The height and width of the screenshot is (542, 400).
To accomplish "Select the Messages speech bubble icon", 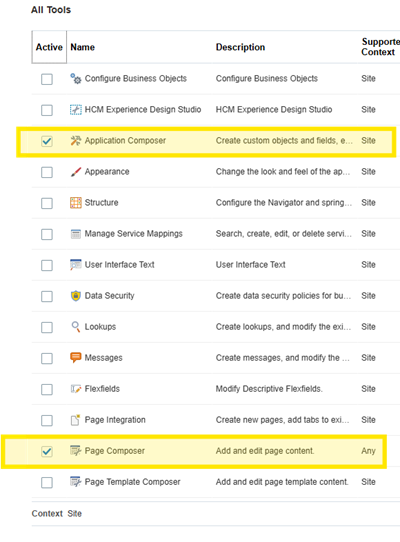I will [x=76, y=357].
